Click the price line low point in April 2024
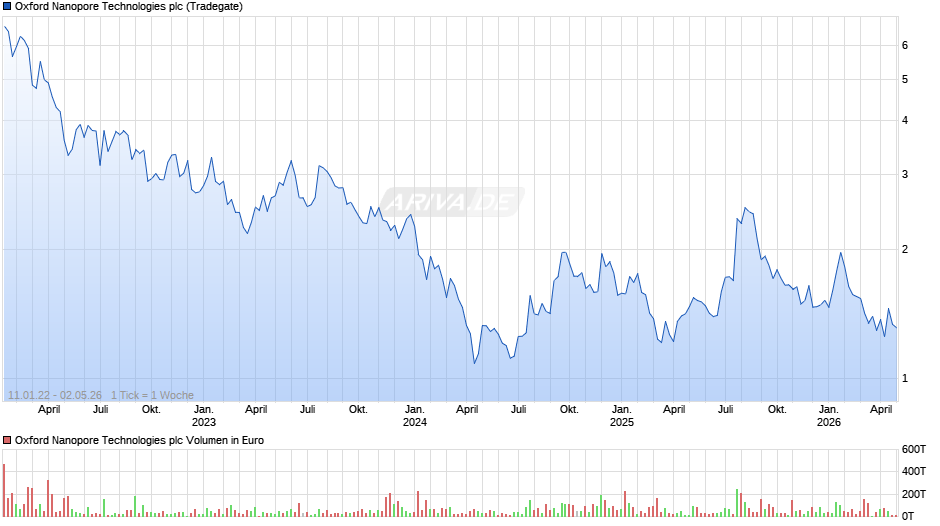940x526 pixels. pyautogui.click(x=474, y=363)
